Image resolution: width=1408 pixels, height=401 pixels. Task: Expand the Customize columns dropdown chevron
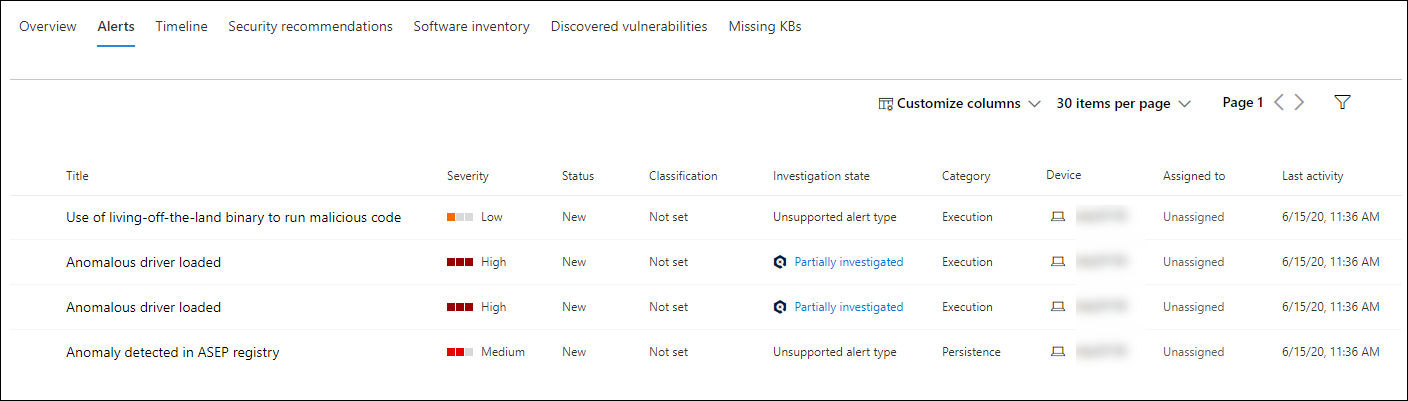click(x=1034, y=104)
